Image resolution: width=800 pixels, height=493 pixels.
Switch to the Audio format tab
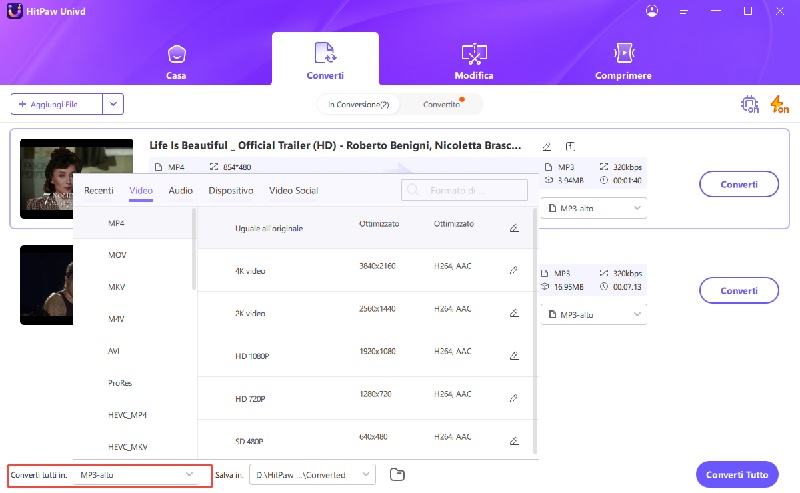180,190
